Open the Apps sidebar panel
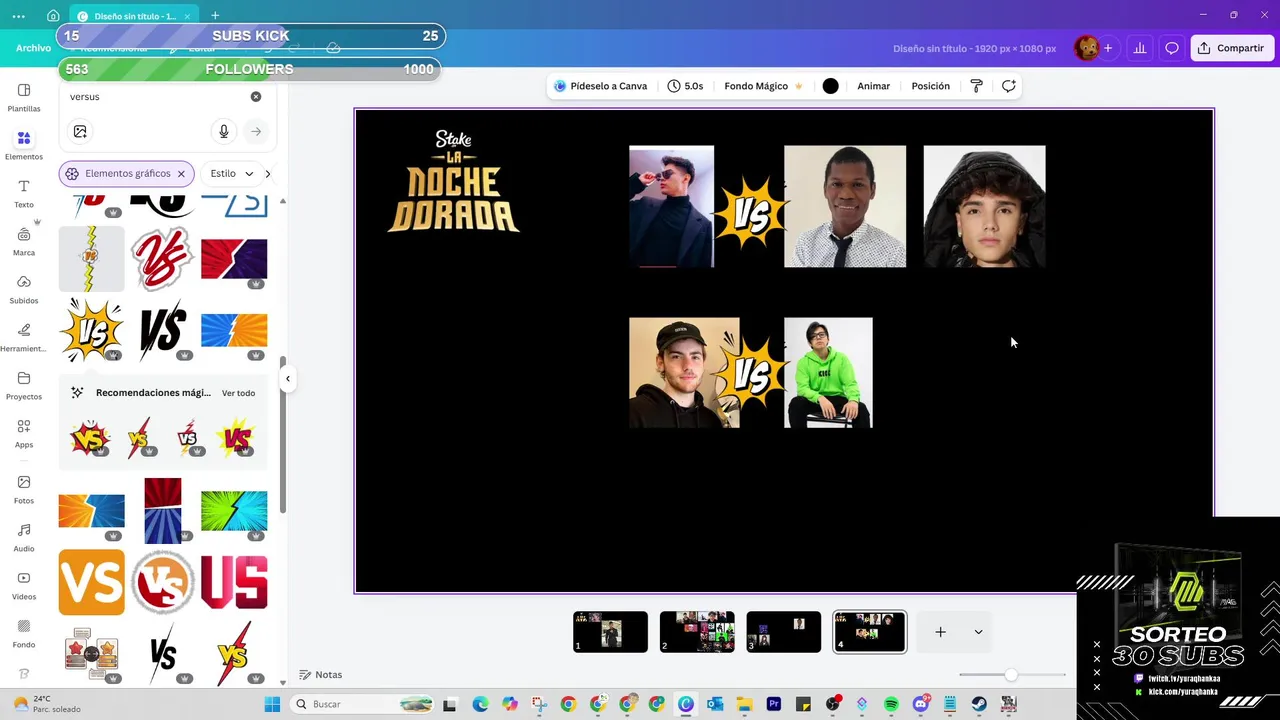The image size is (1280, 720). pyautogui.click(x=24, y=433)
